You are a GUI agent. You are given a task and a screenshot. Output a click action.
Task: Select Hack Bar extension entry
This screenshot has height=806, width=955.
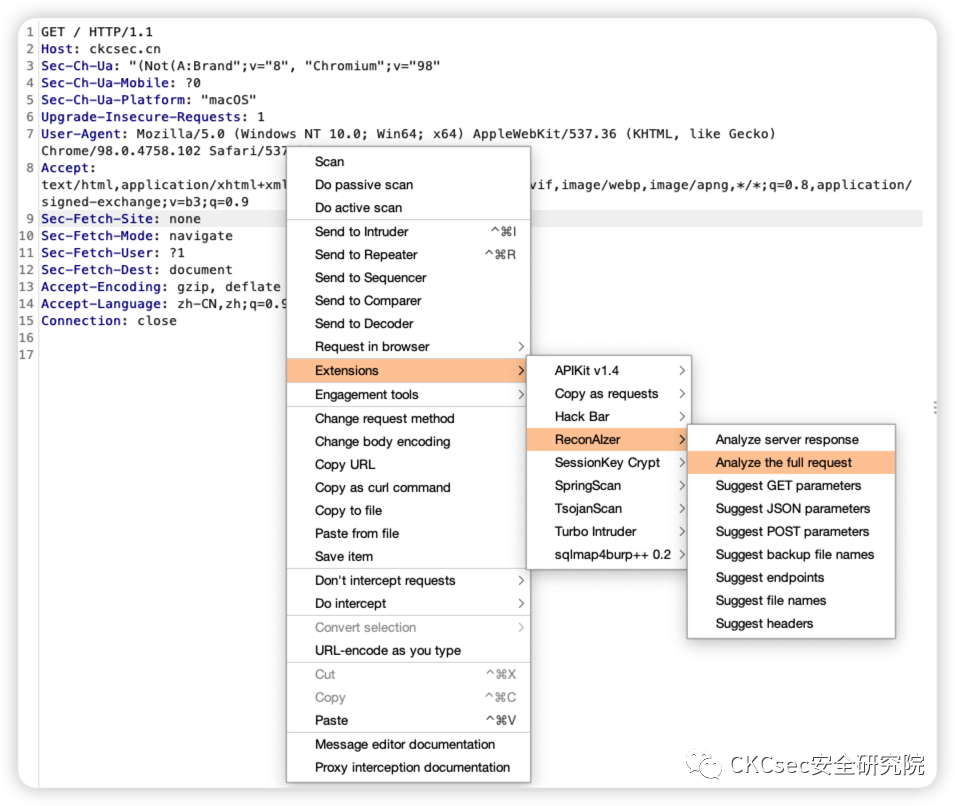[582, 417]
